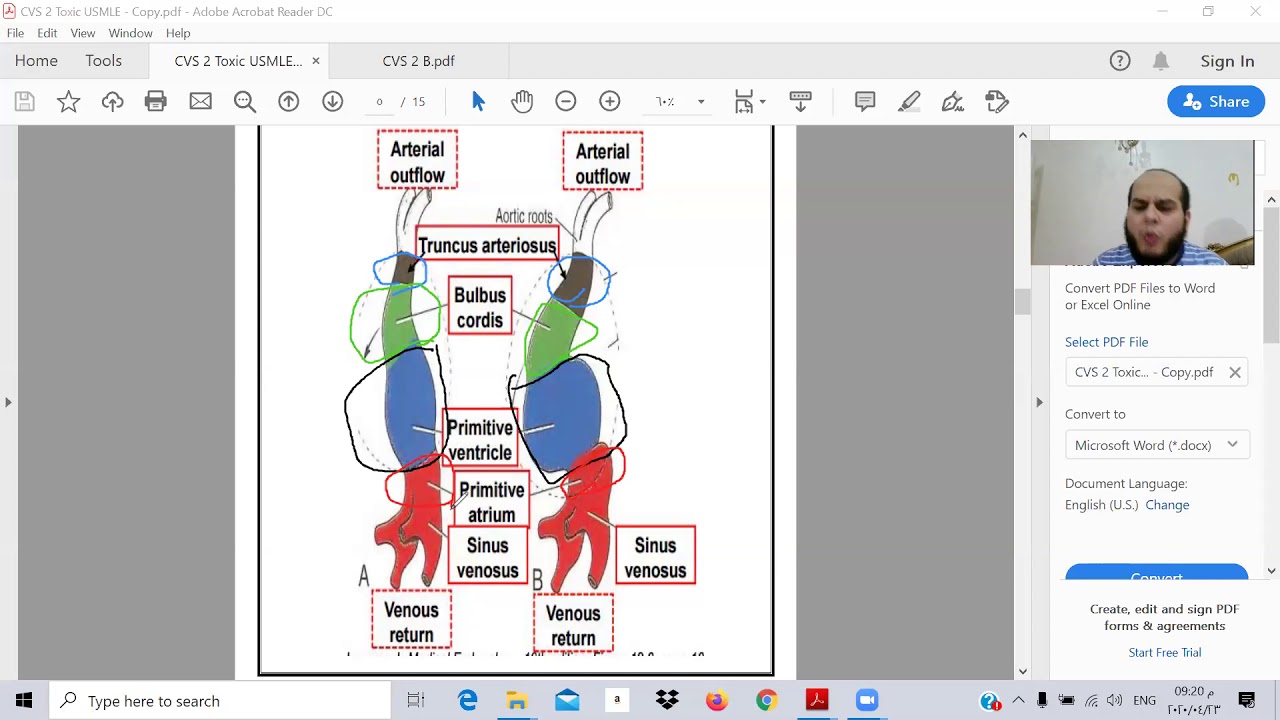Image resolution: width=1280 pixels, height=720 pixels.
Task: Open the Help question mark icon
Action: pyautogui.click(x=1120, y=61)
